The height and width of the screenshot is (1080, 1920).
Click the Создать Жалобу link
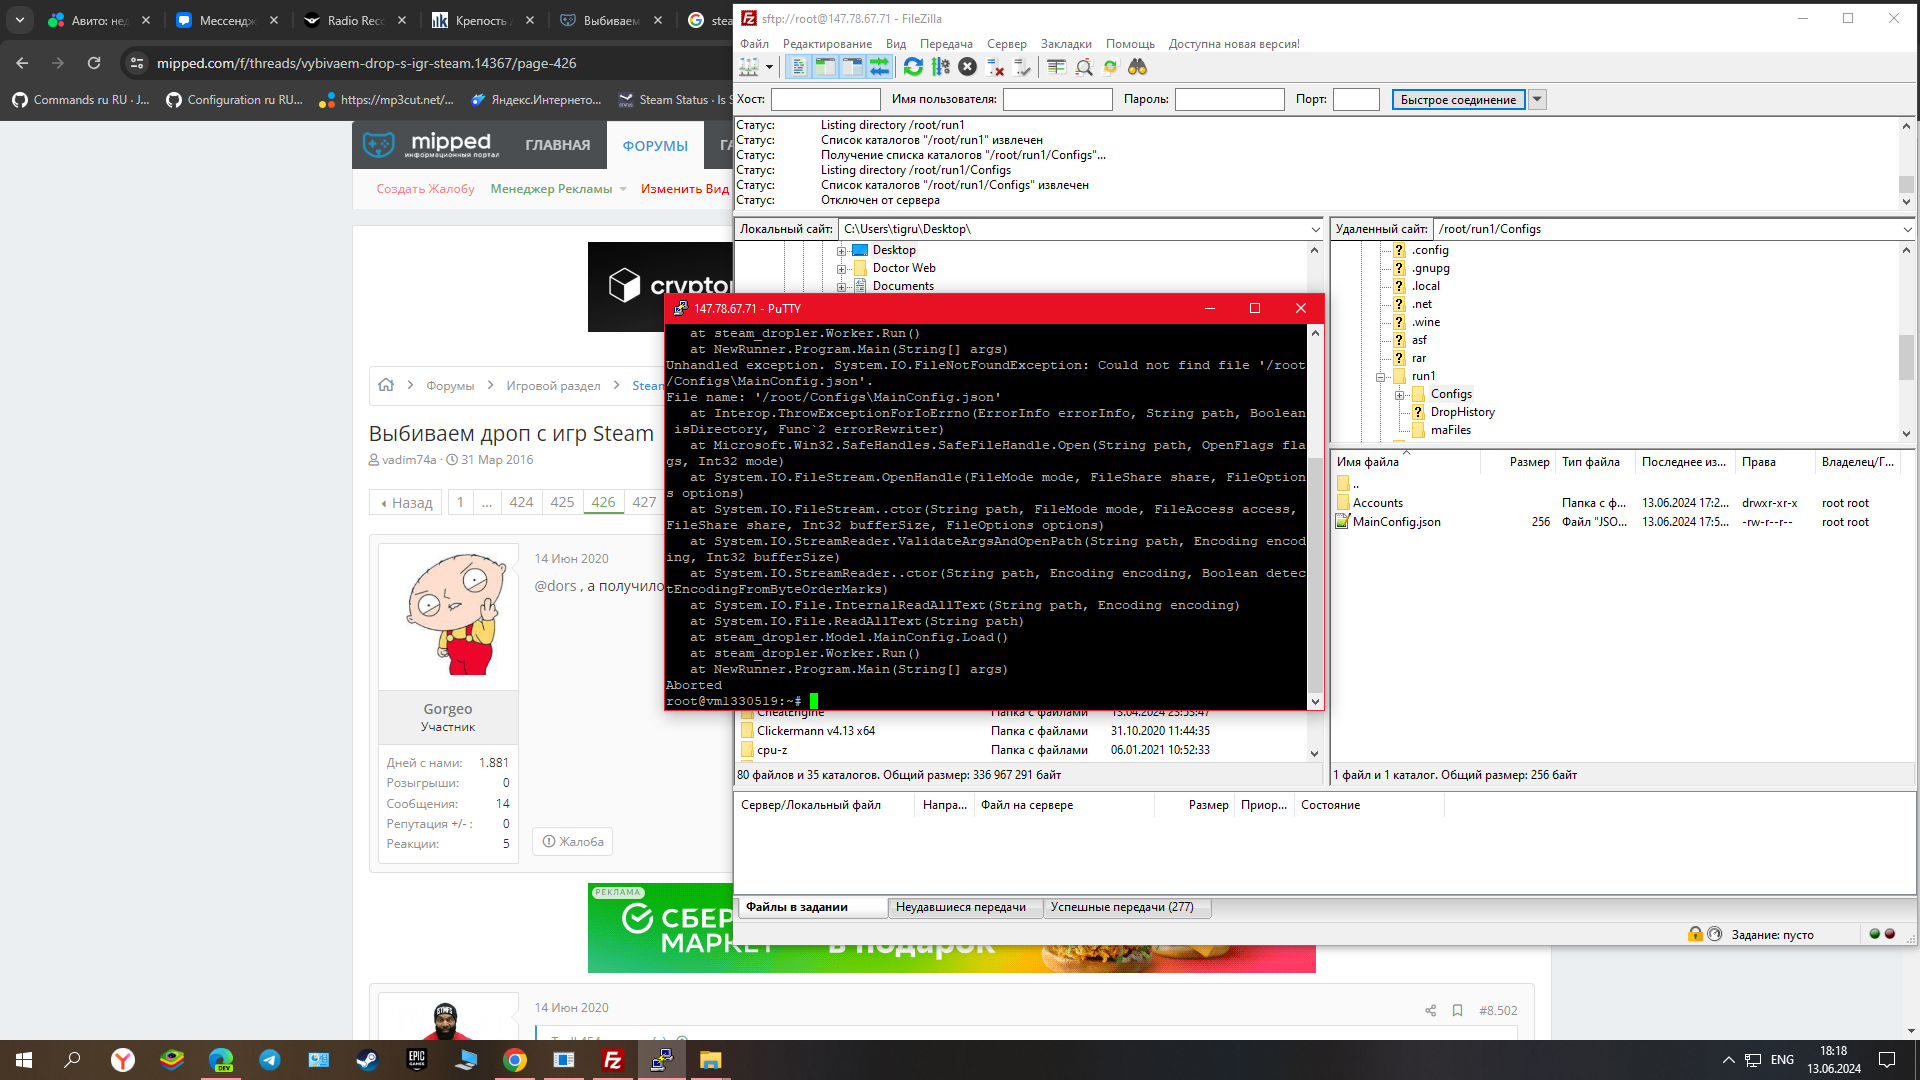[425, 189]
